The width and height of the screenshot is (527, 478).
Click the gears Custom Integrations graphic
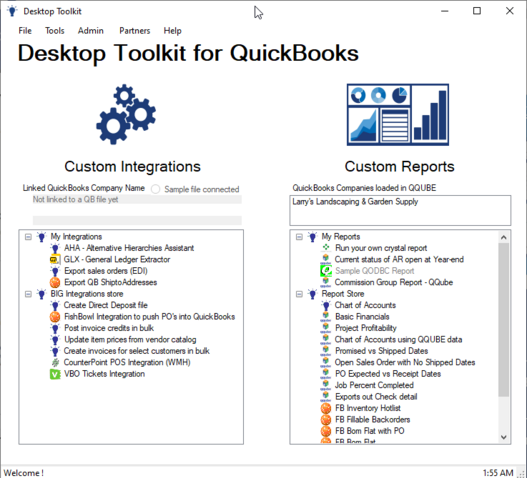click(x=126, y=114)
